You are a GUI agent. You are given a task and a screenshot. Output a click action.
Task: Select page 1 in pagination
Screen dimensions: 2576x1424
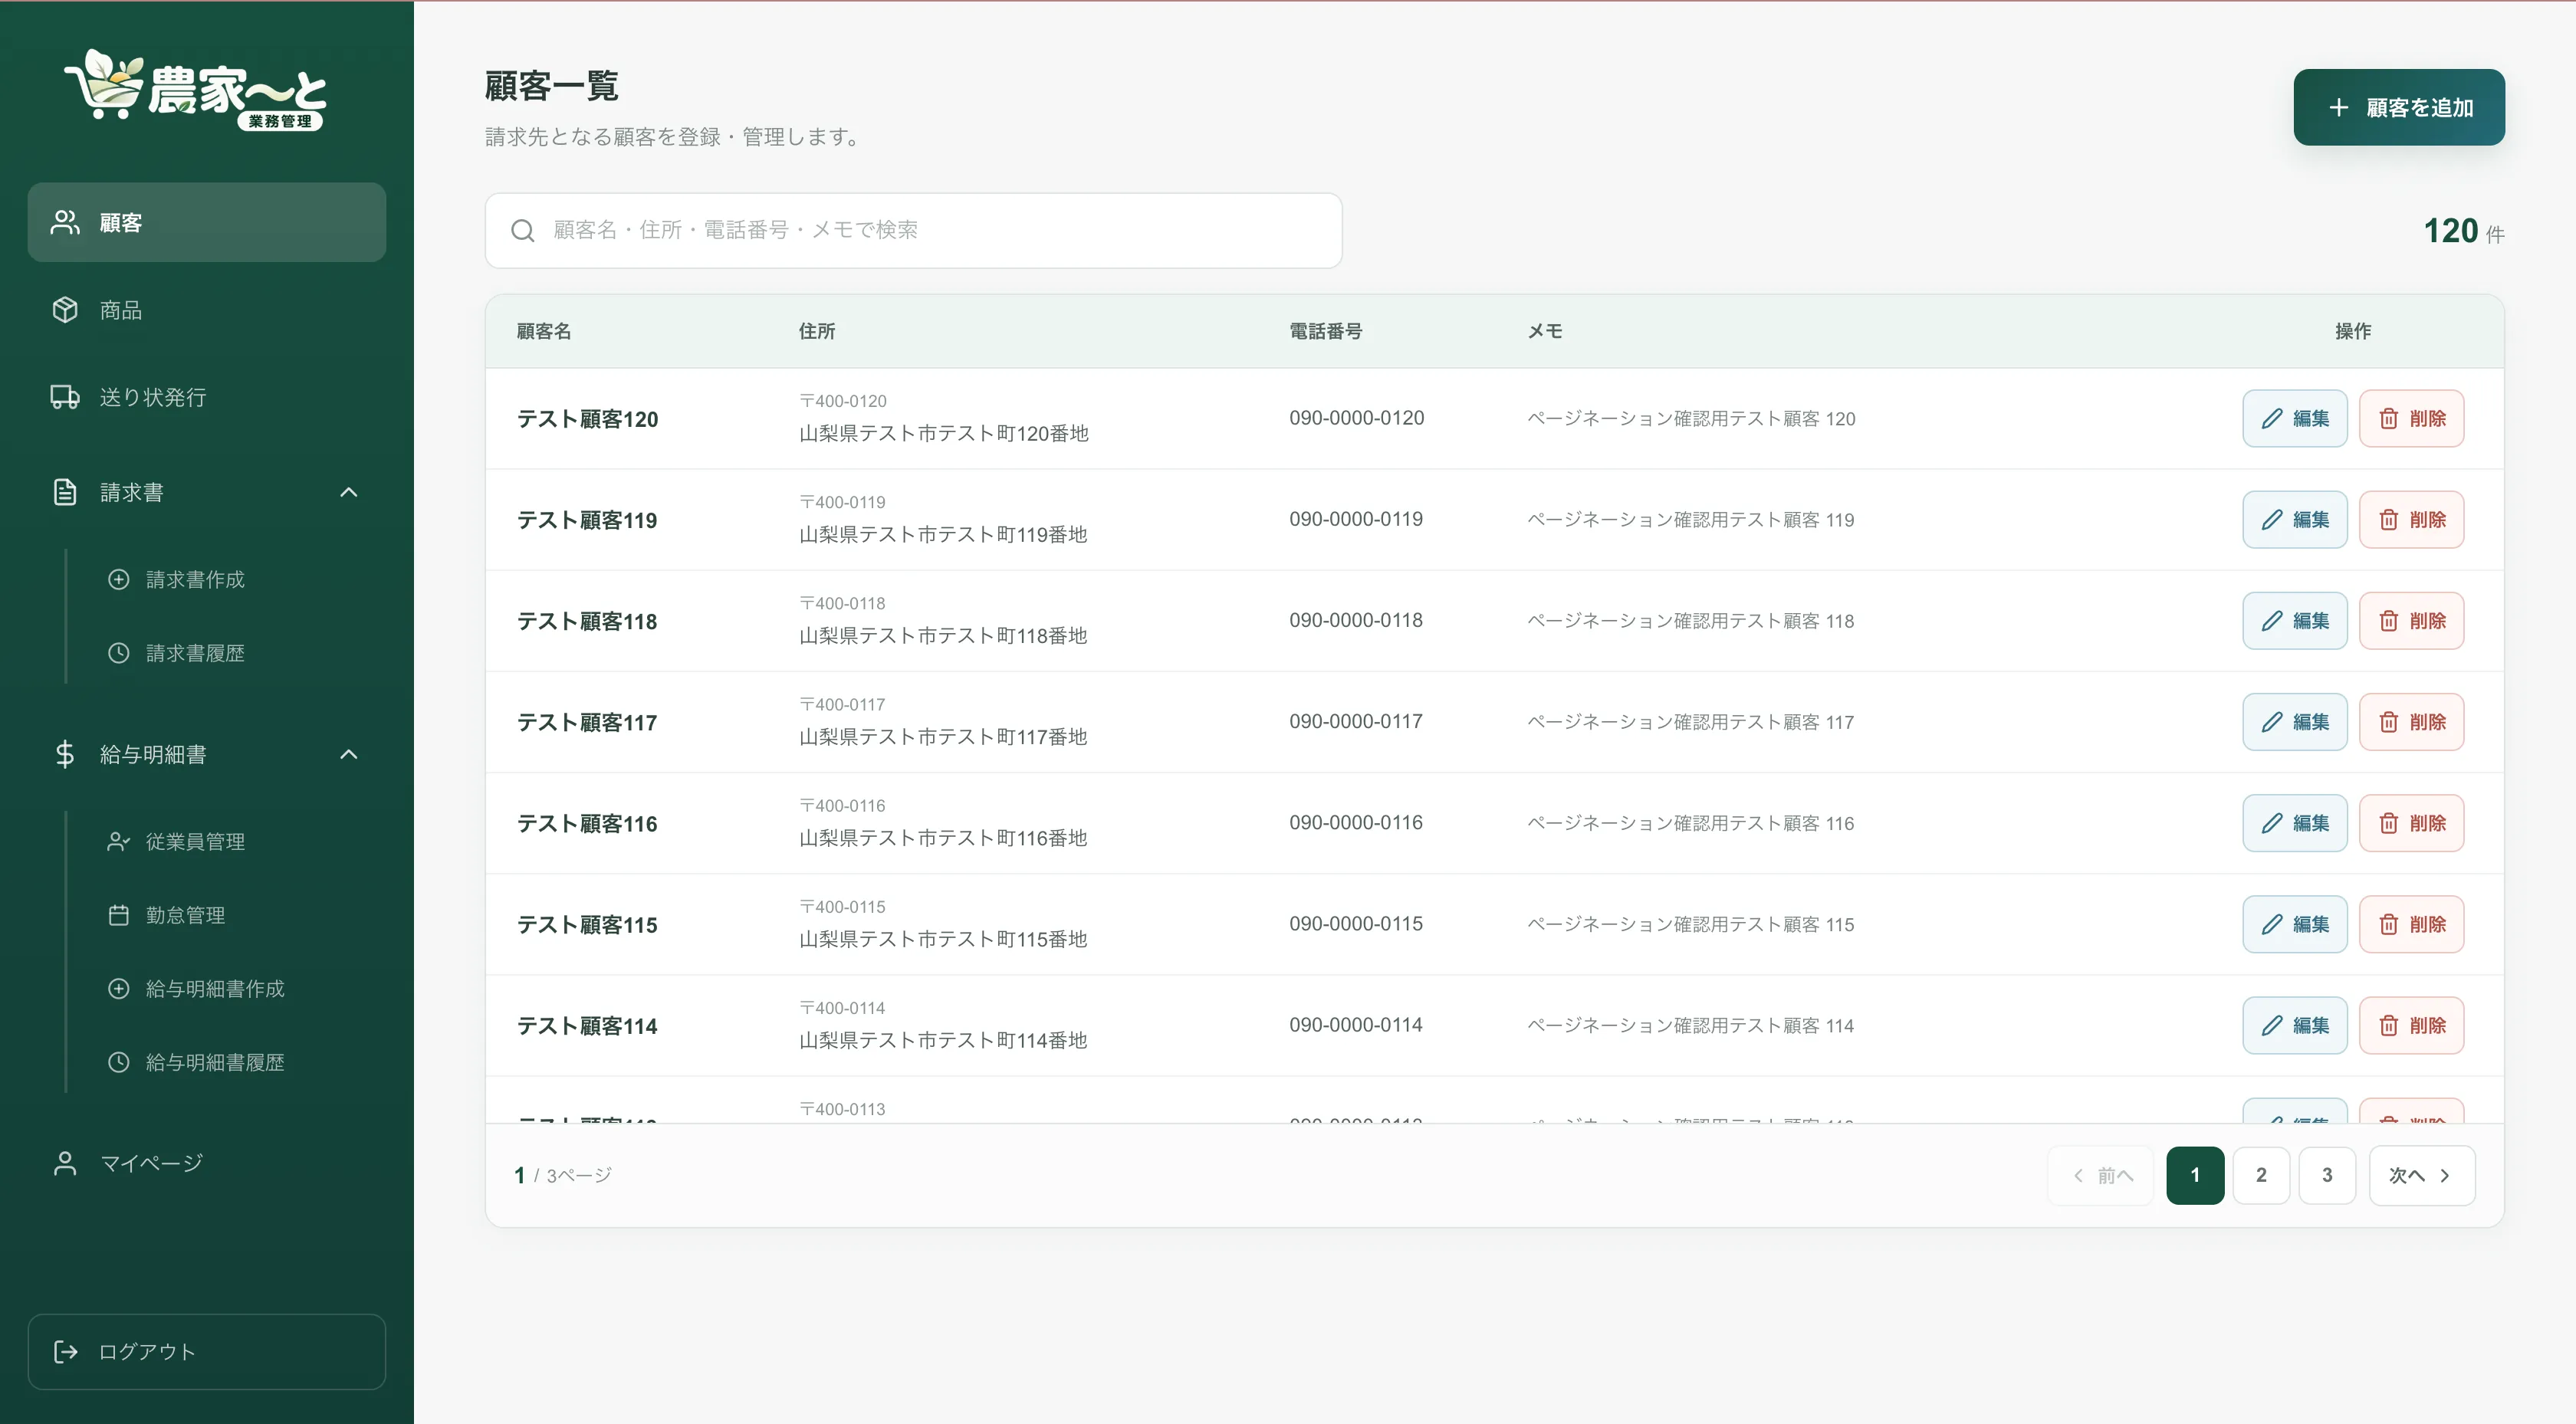[2195, 1175]
